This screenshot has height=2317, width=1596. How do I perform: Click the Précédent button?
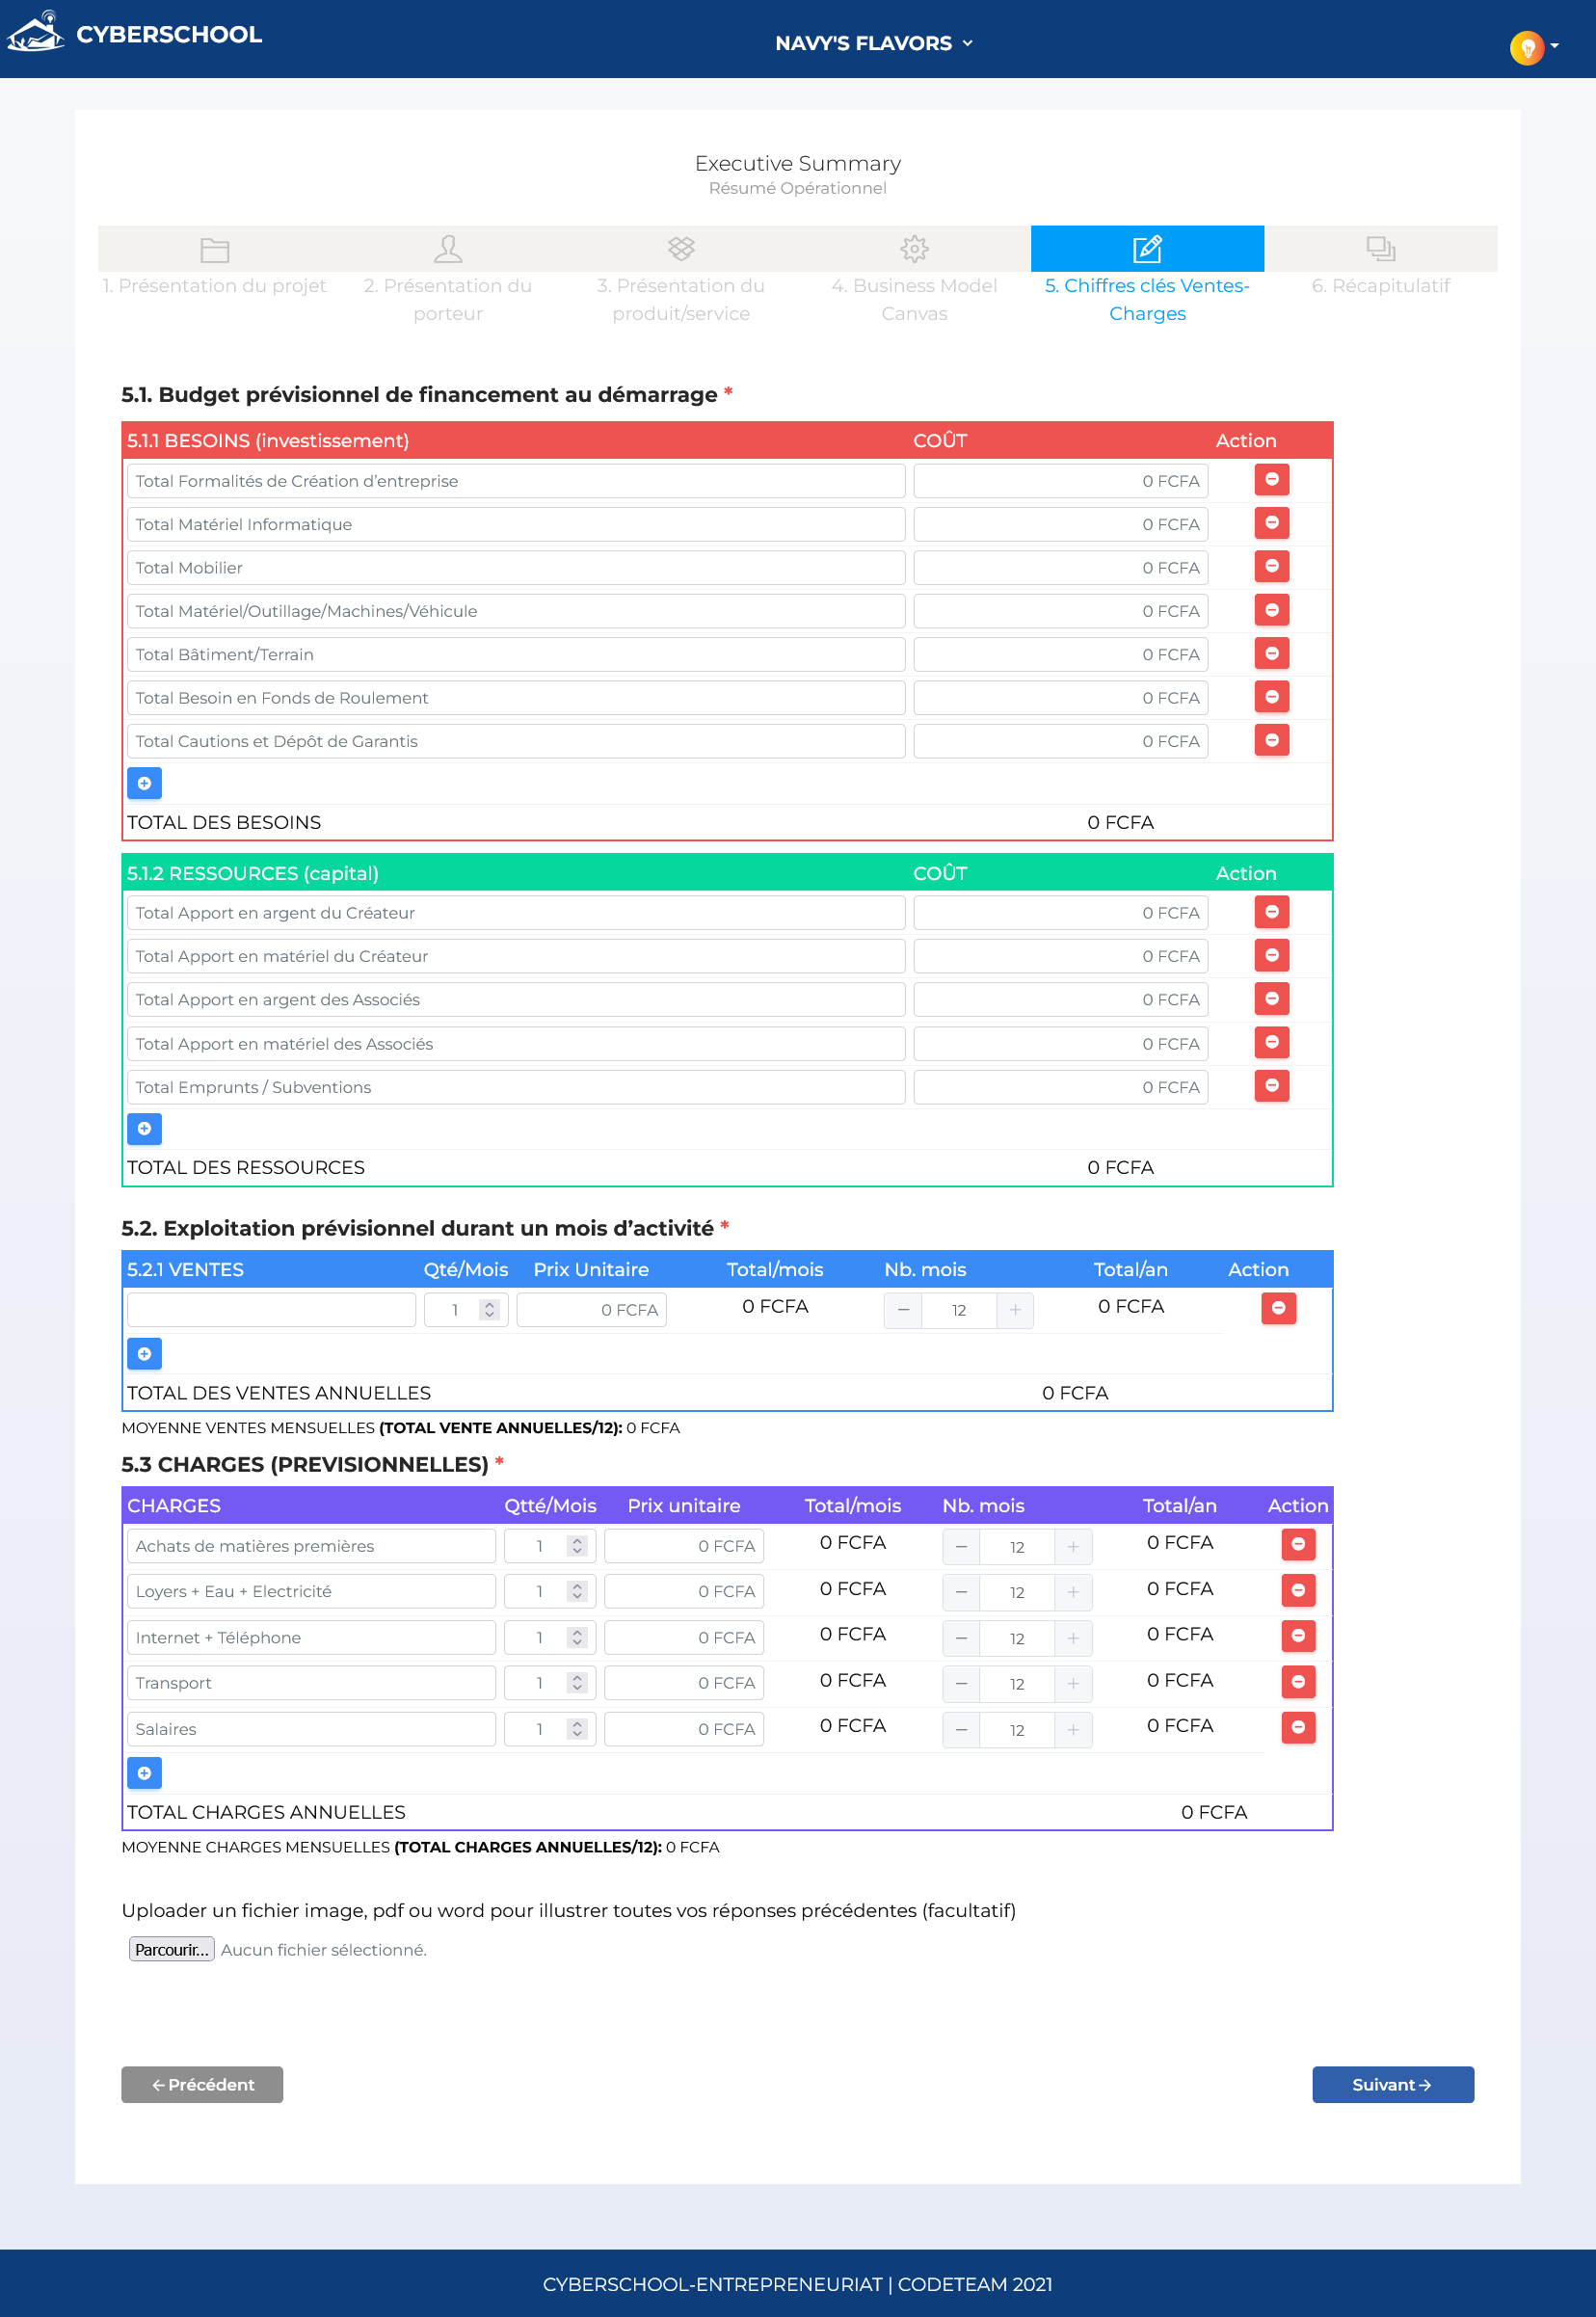[x=202, y=2084]
